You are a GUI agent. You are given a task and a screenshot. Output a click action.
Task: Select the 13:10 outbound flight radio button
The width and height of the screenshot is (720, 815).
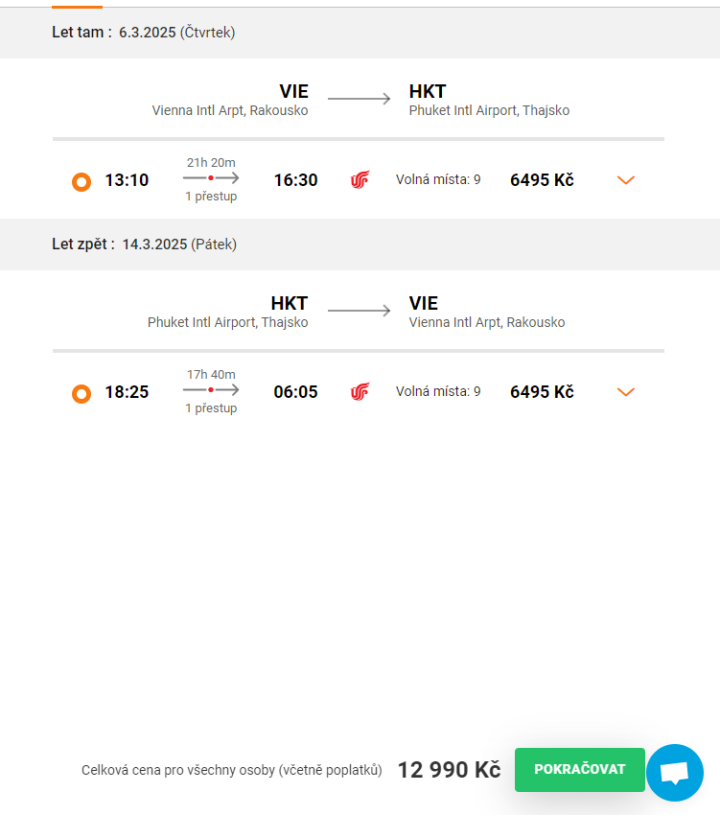[x=82, y=181]
